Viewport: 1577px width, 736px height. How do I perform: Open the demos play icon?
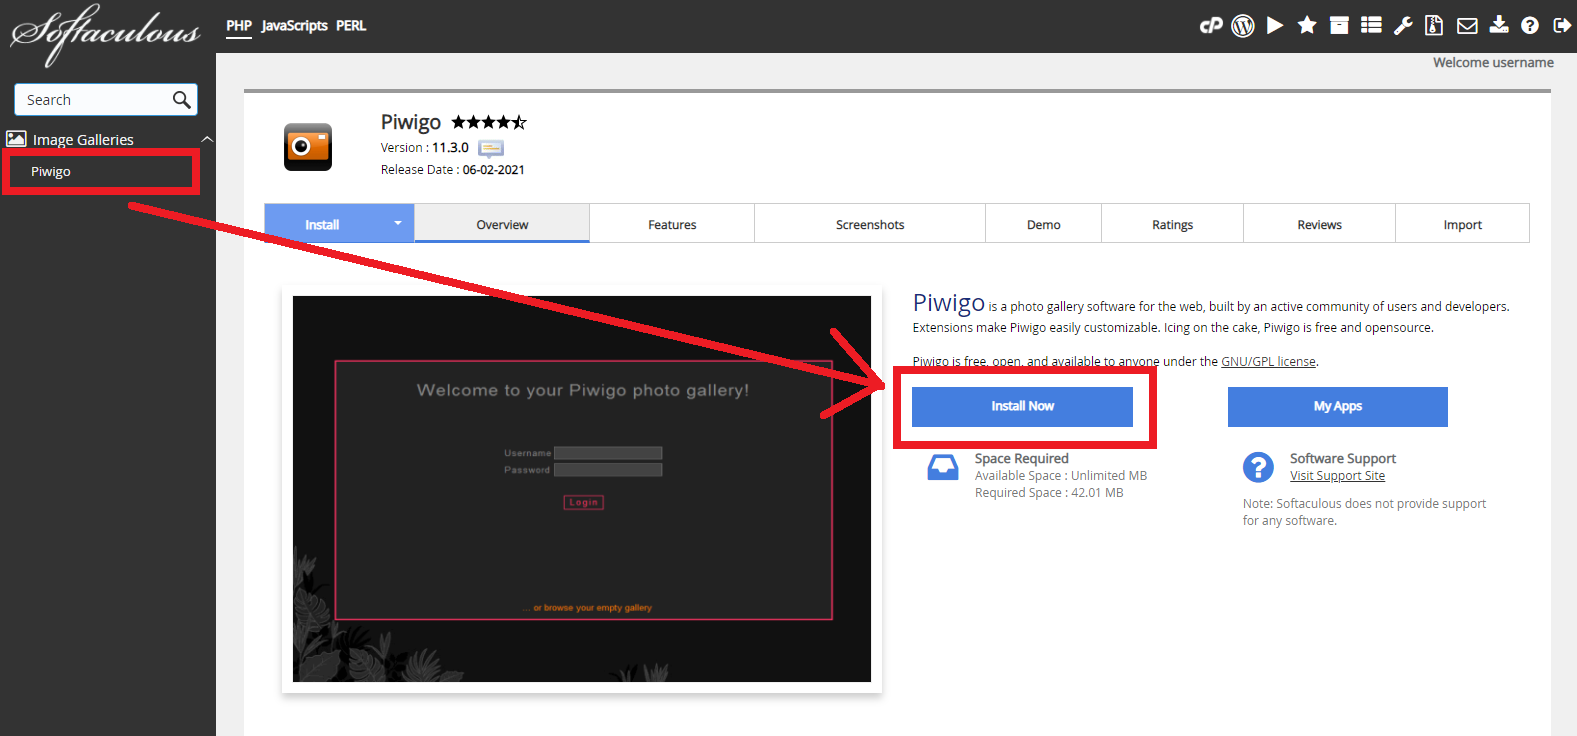coord(1275,26)
